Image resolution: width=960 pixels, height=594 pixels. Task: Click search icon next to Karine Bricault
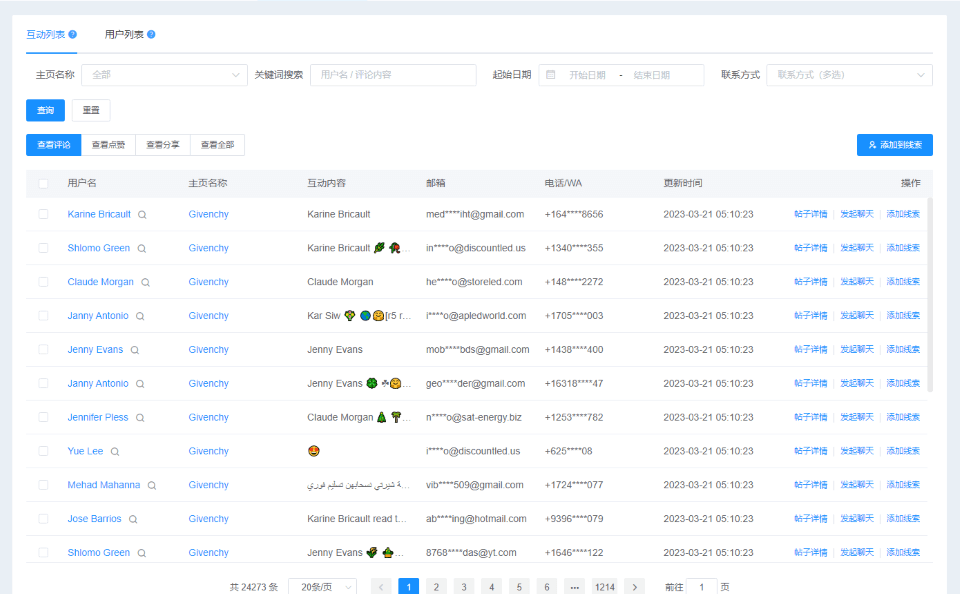coord(142,214)
